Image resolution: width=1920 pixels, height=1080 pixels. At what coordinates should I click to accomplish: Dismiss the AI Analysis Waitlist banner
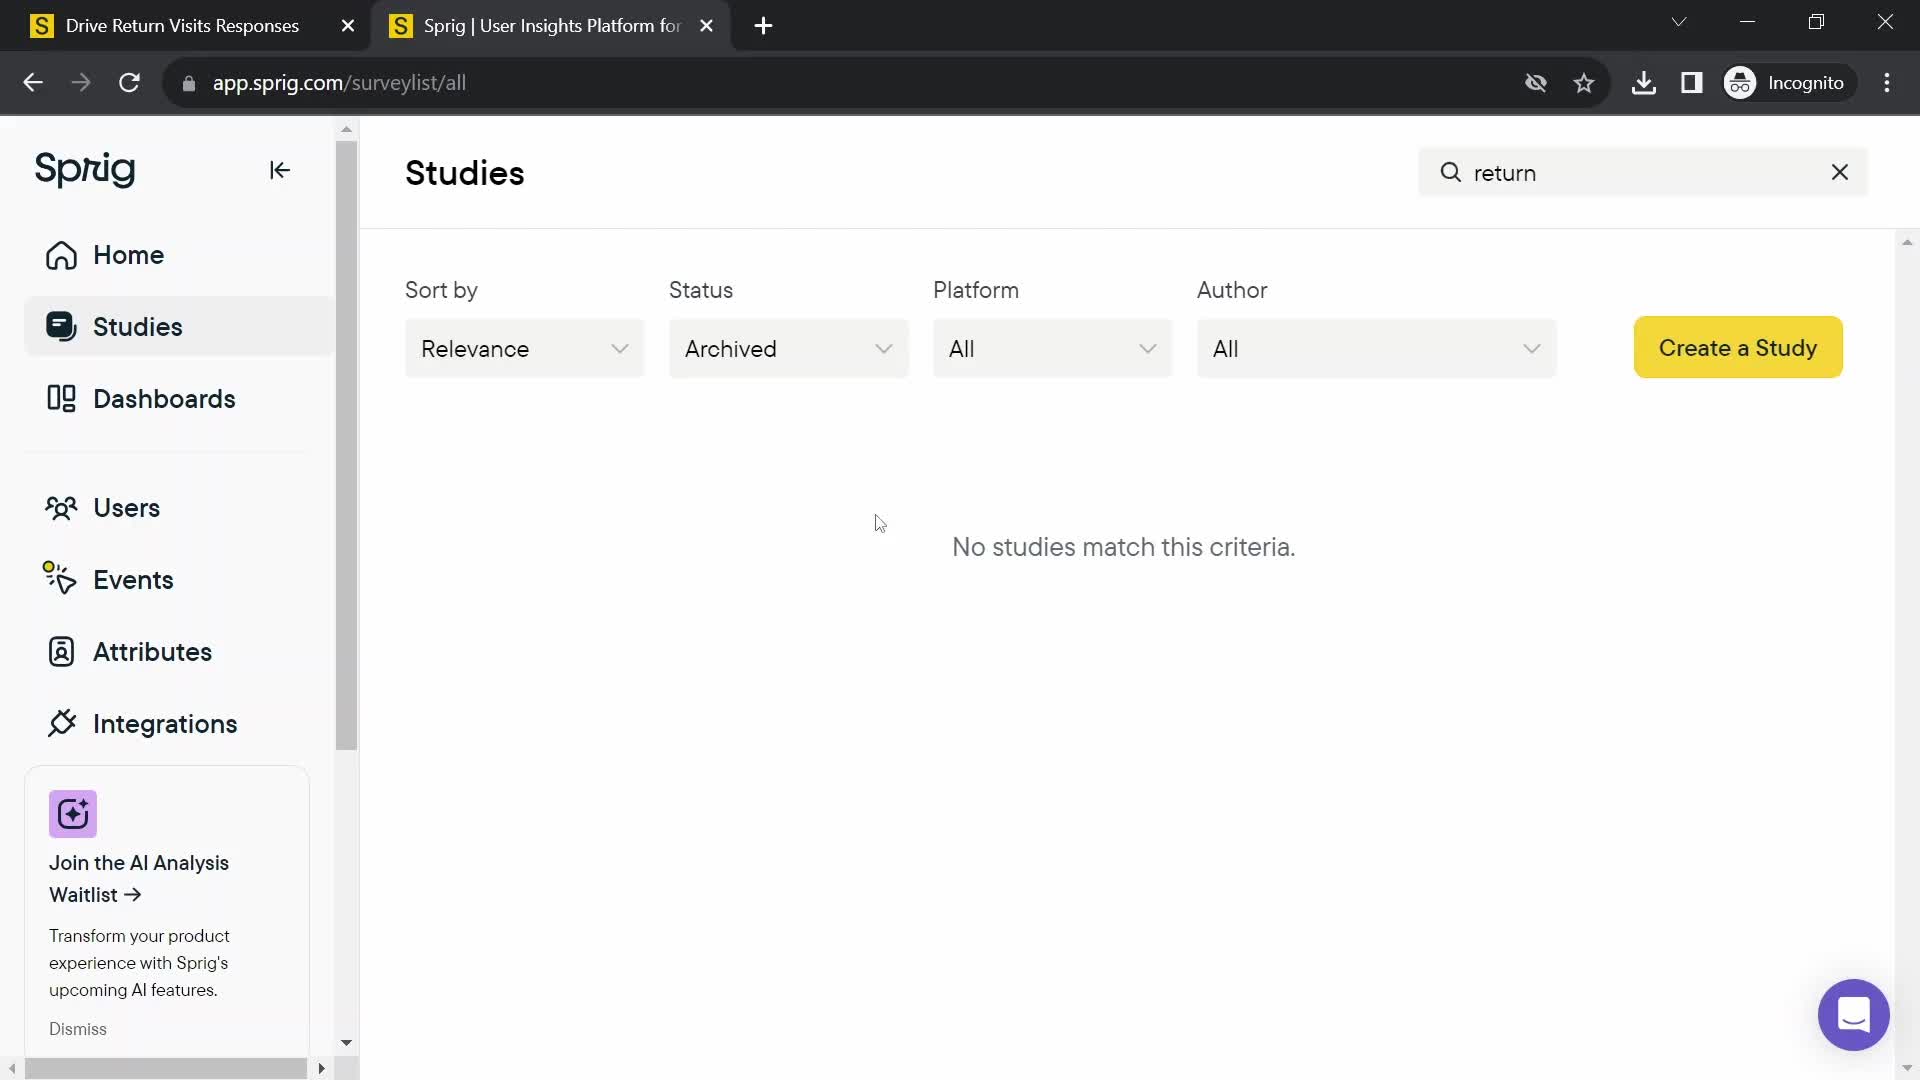click(78, 1029)
